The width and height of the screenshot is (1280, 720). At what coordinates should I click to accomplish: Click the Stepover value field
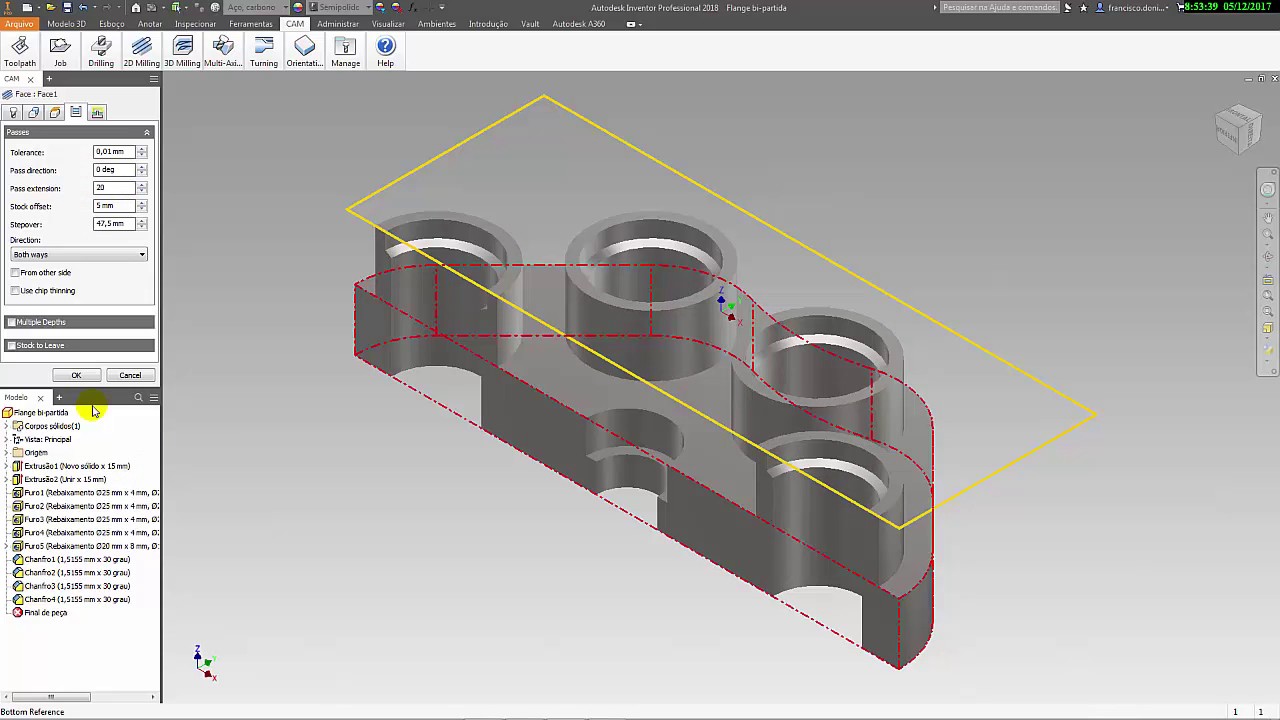114,224
